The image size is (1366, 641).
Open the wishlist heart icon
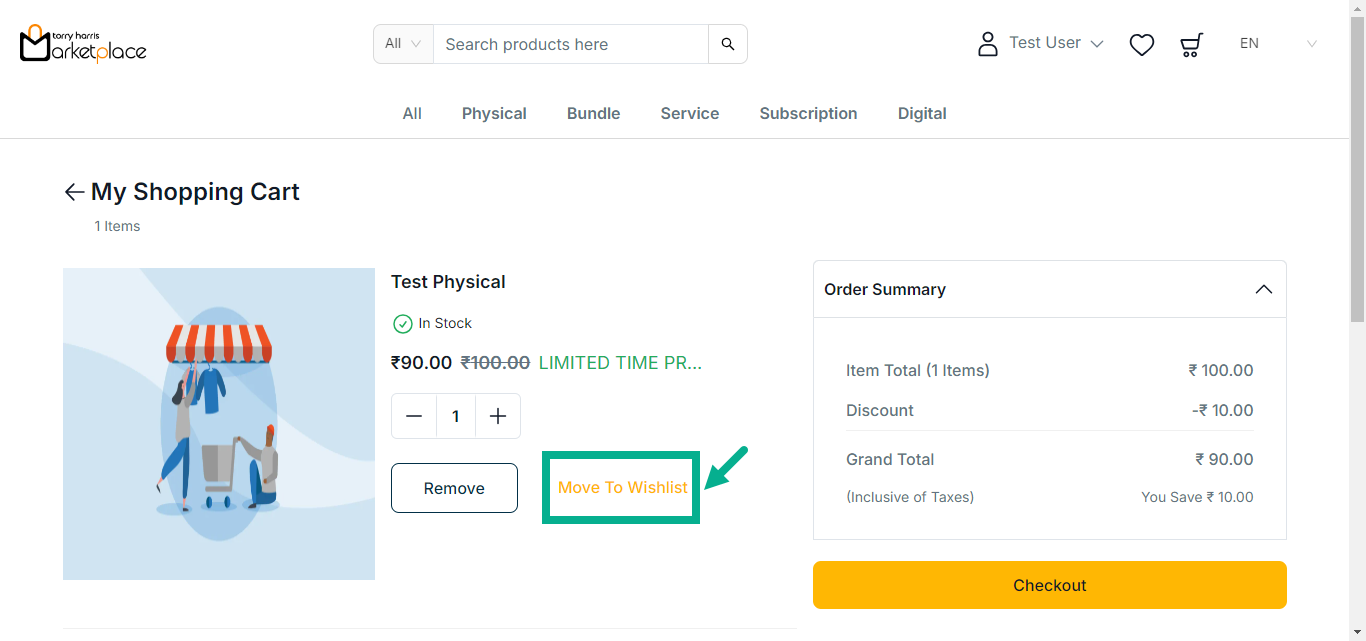(1142, 44)
